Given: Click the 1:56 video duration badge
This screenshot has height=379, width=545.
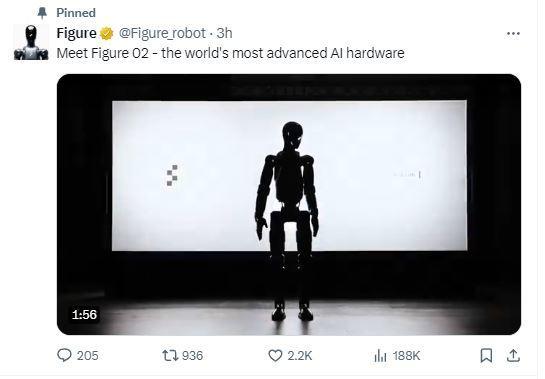Looking at the screenshot, I should coord(84,315).
